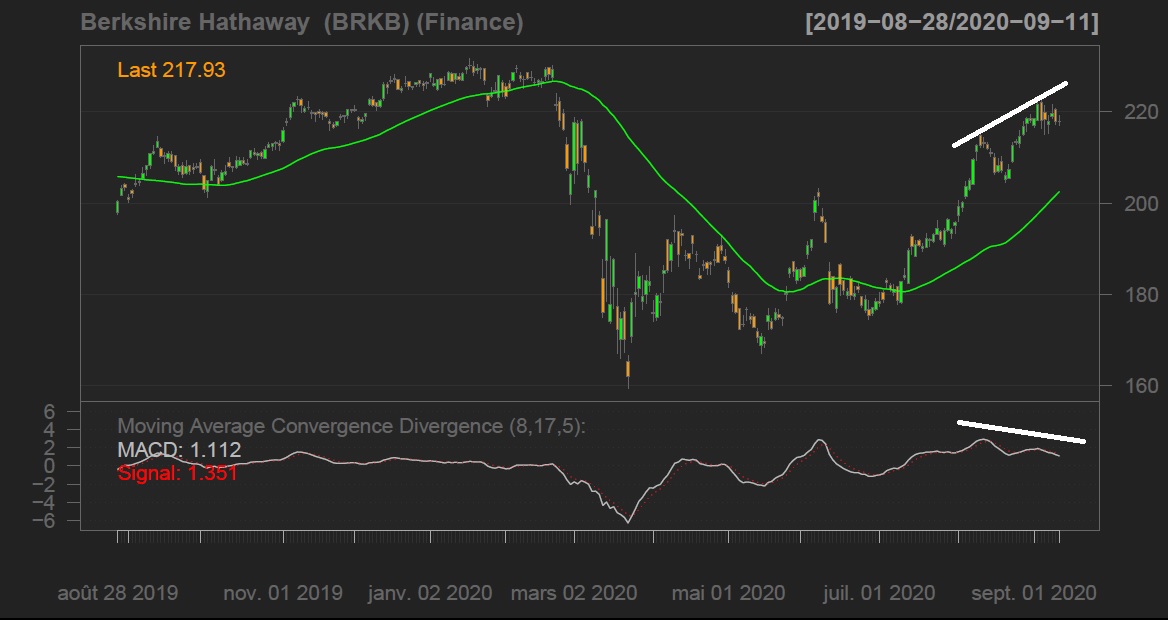Click the 'sept. 01 2020' date label
The width and height of the screenshot is (1168, 620).
1034,593
